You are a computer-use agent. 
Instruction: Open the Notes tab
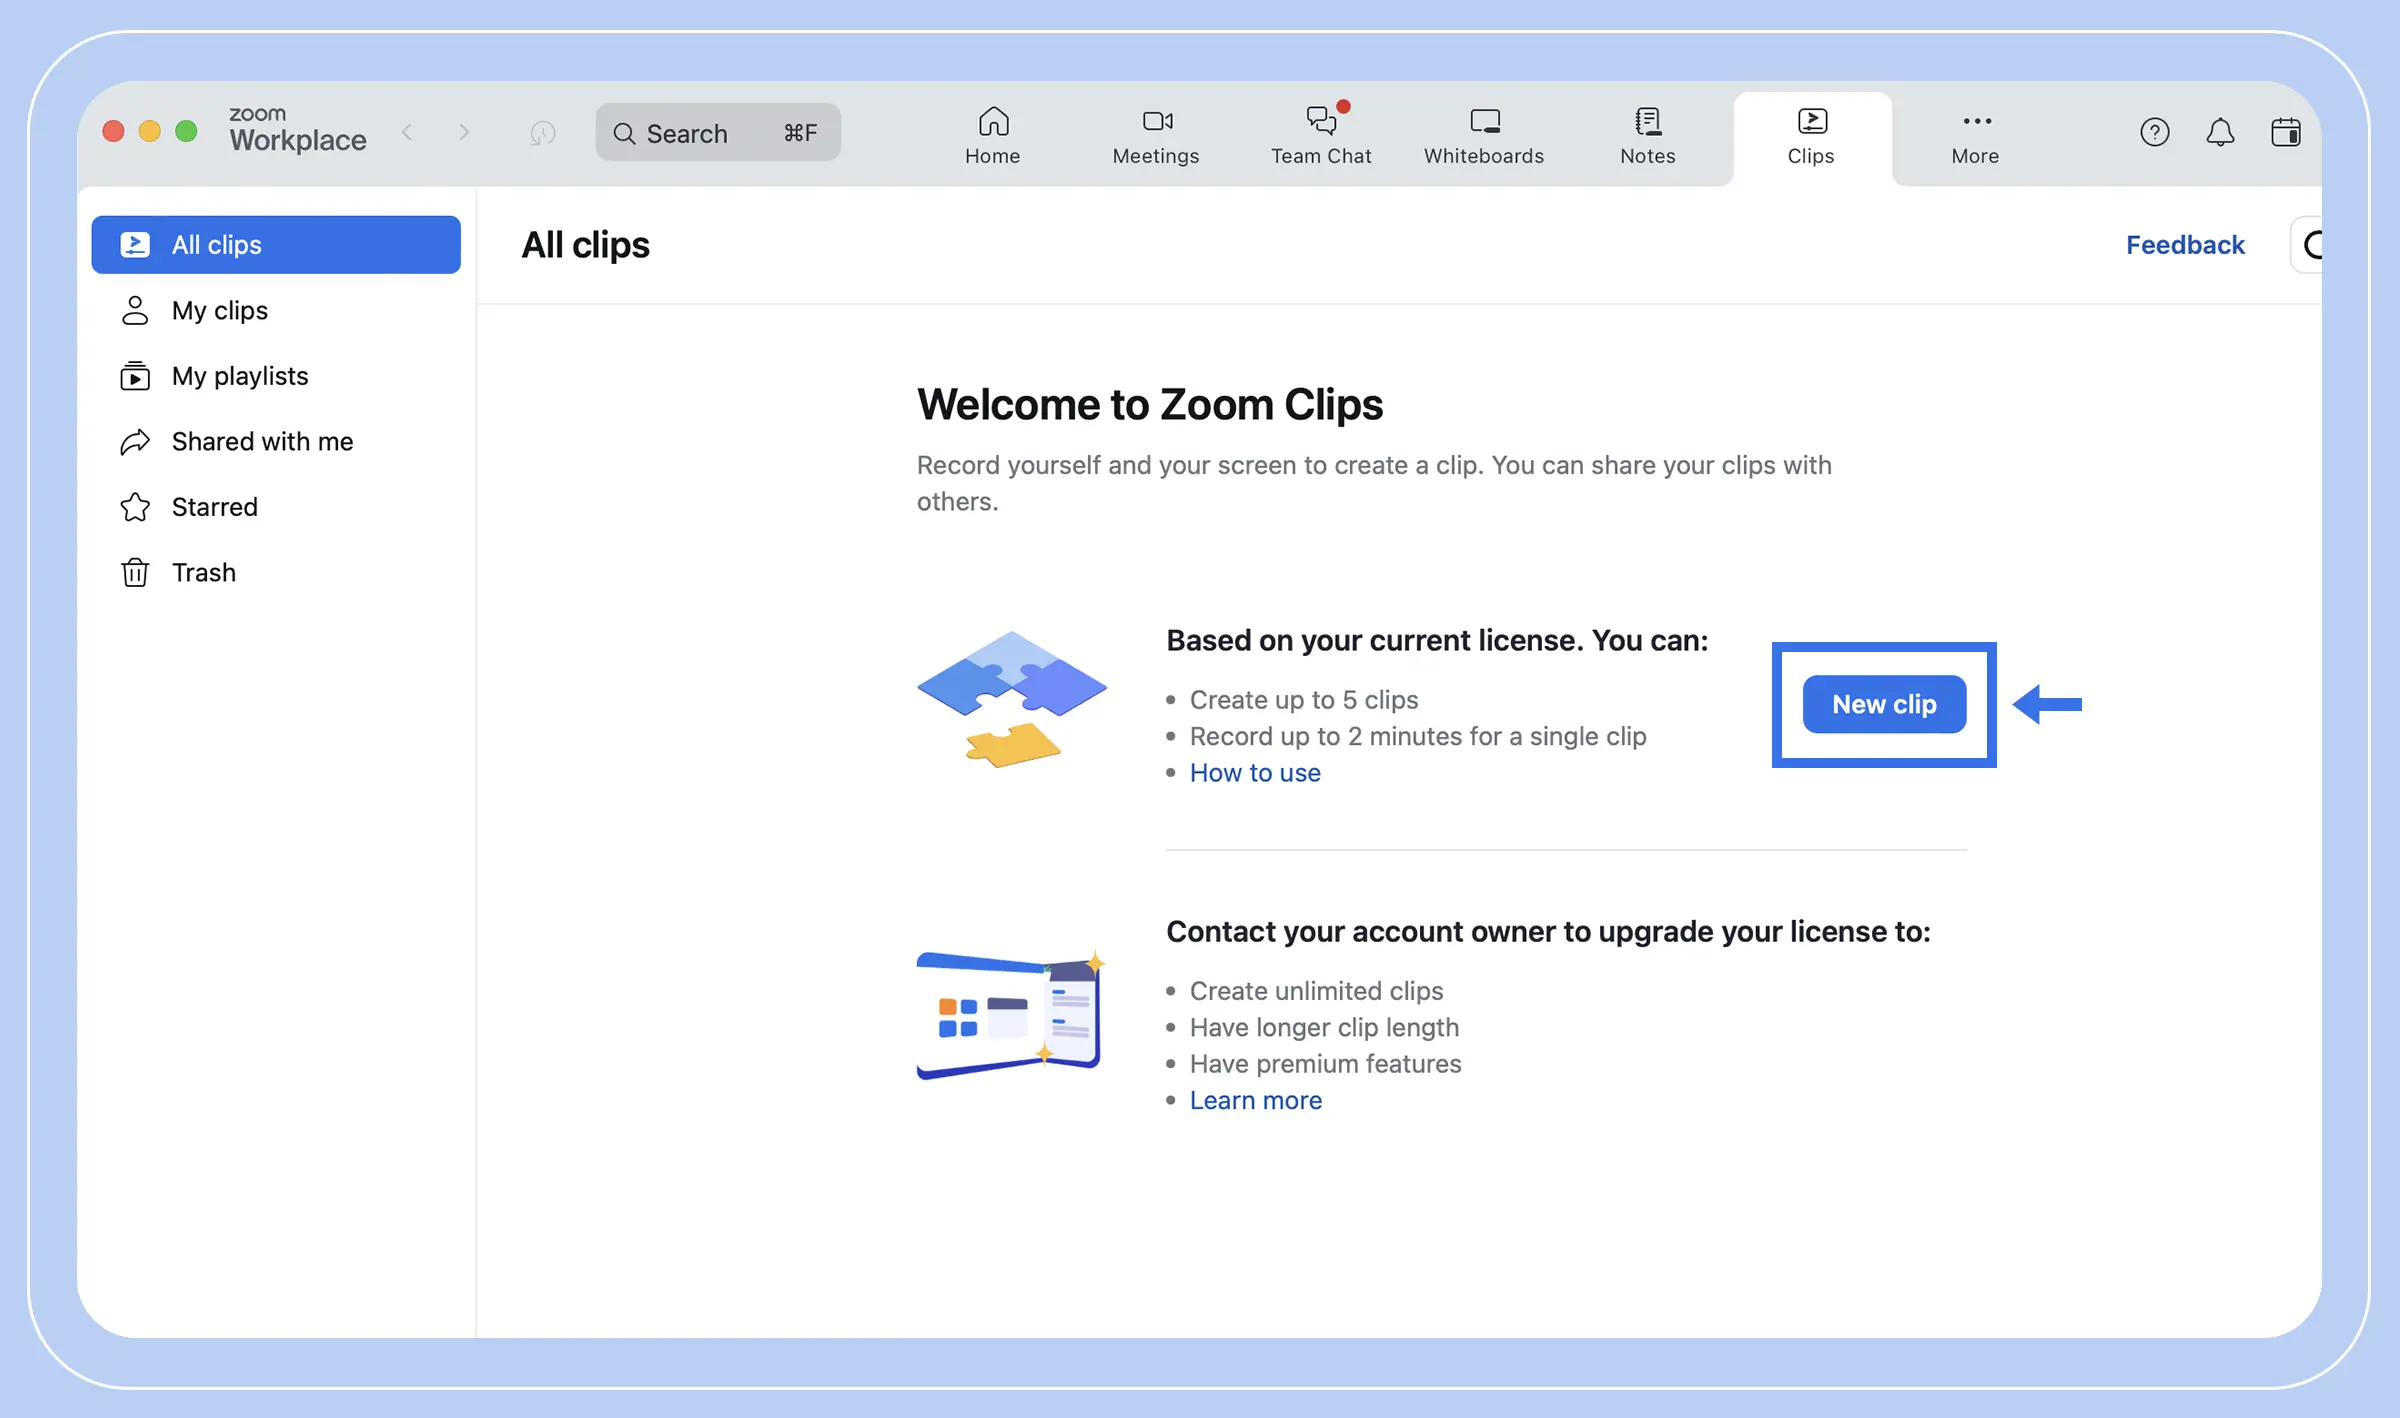pos(1647,136)
